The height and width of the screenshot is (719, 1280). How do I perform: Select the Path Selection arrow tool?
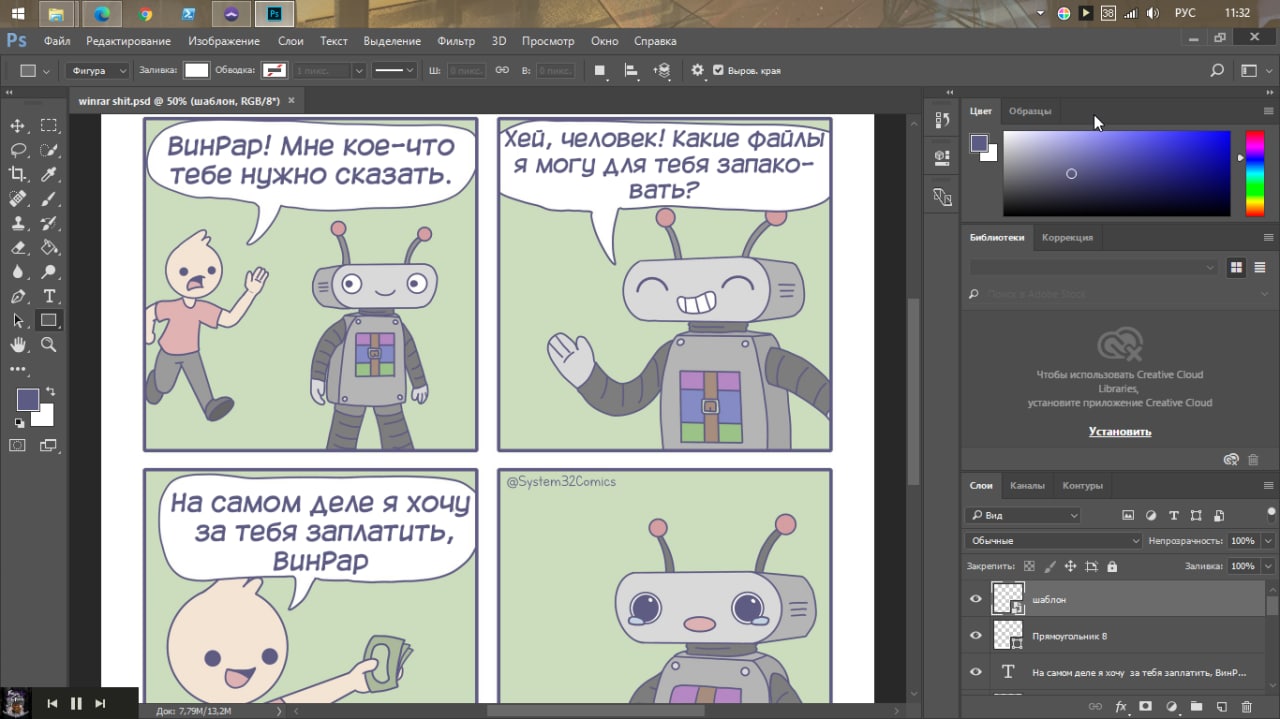click(x=18, y=320)
